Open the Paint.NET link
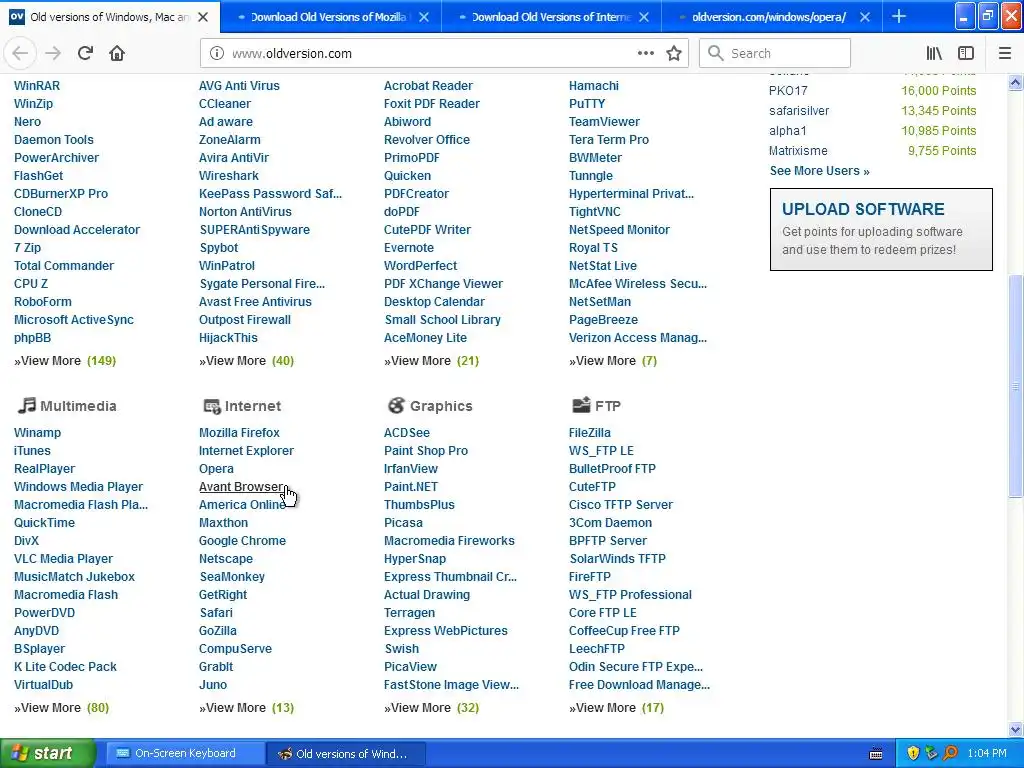Screen dimensions: 1024x768 point(411,487)
